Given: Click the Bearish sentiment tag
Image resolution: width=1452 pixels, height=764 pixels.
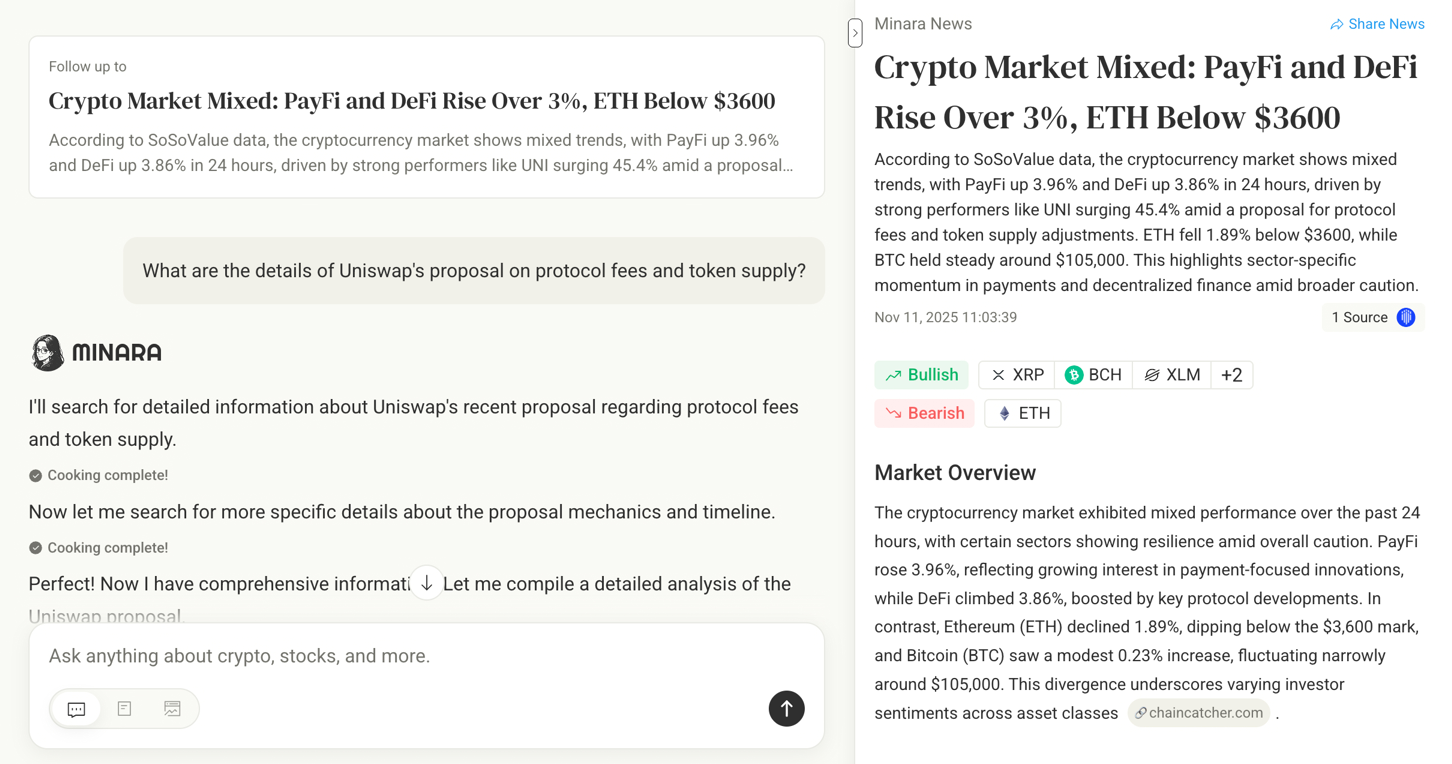Looking at the screenshot, I should pyautogui.click(x=924, y=414).
